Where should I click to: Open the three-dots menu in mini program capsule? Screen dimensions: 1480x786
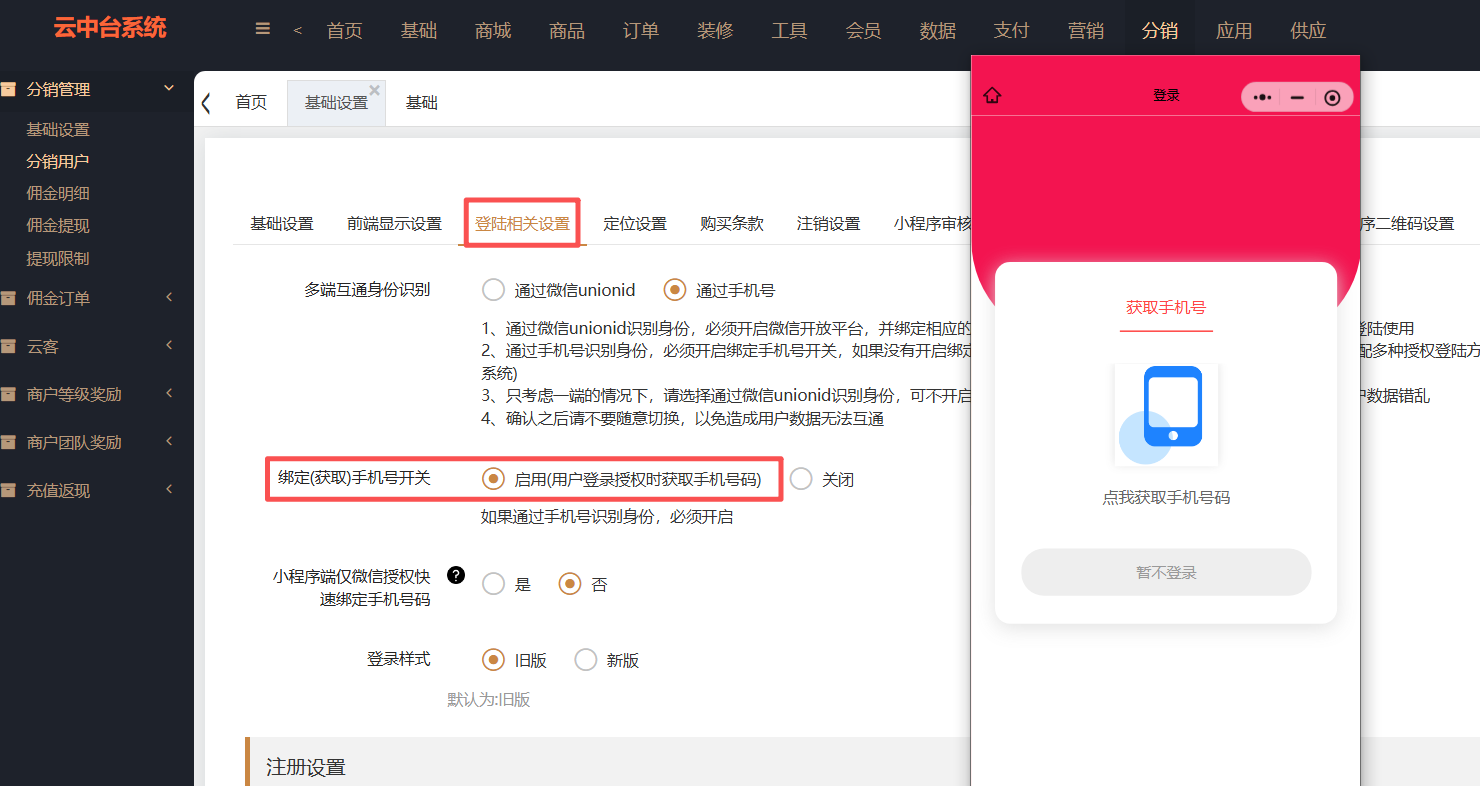point(1262,97)
